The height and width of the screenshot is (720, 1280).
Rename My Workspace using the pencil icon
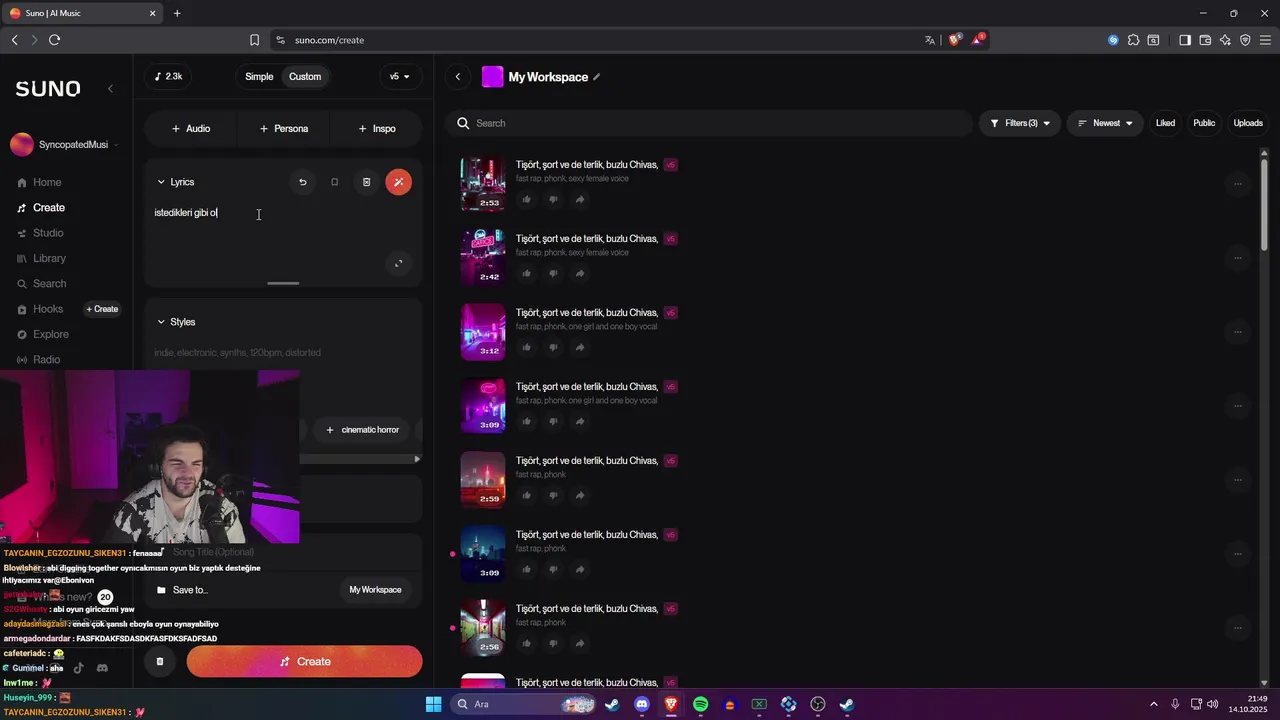pos(597,77)
